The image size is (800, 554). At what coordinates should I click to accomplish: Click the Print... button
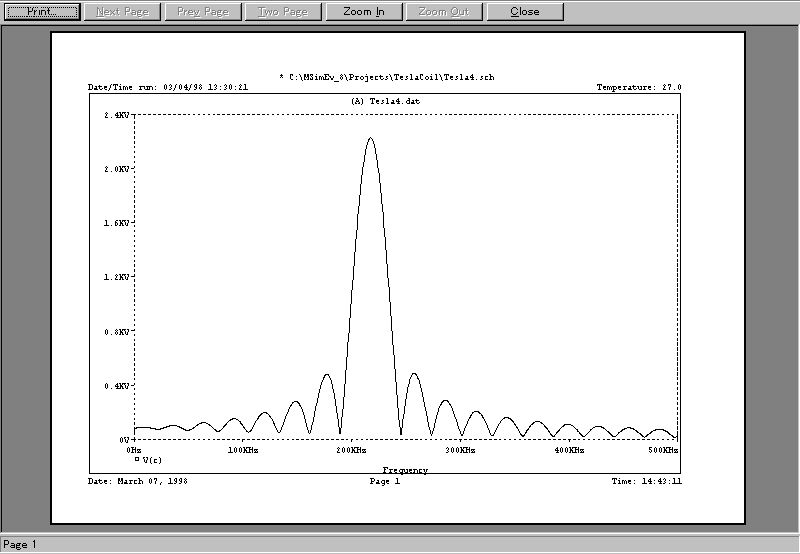(x=41, y=12)
